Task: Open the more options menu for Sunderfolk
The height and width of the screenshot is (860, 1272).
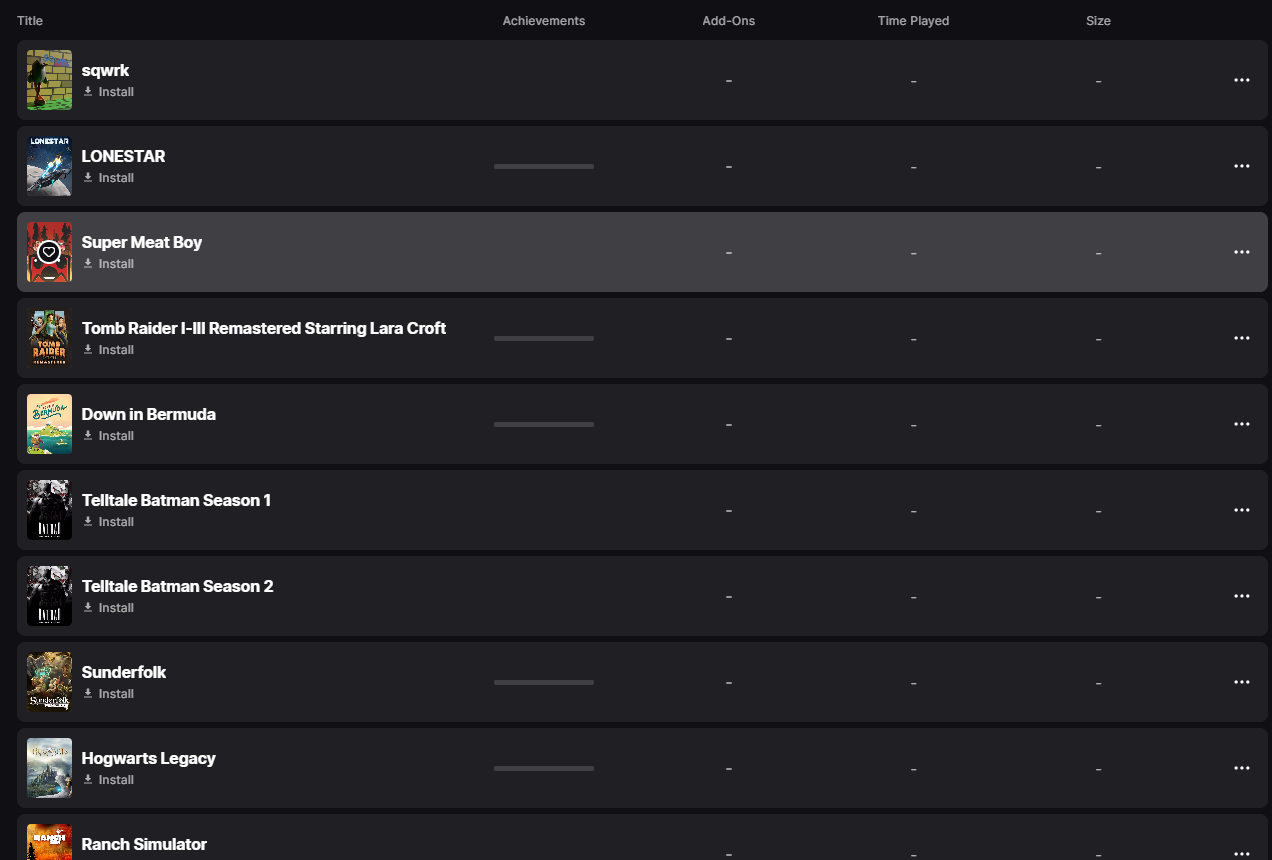Action: (x=1242, y=682)
